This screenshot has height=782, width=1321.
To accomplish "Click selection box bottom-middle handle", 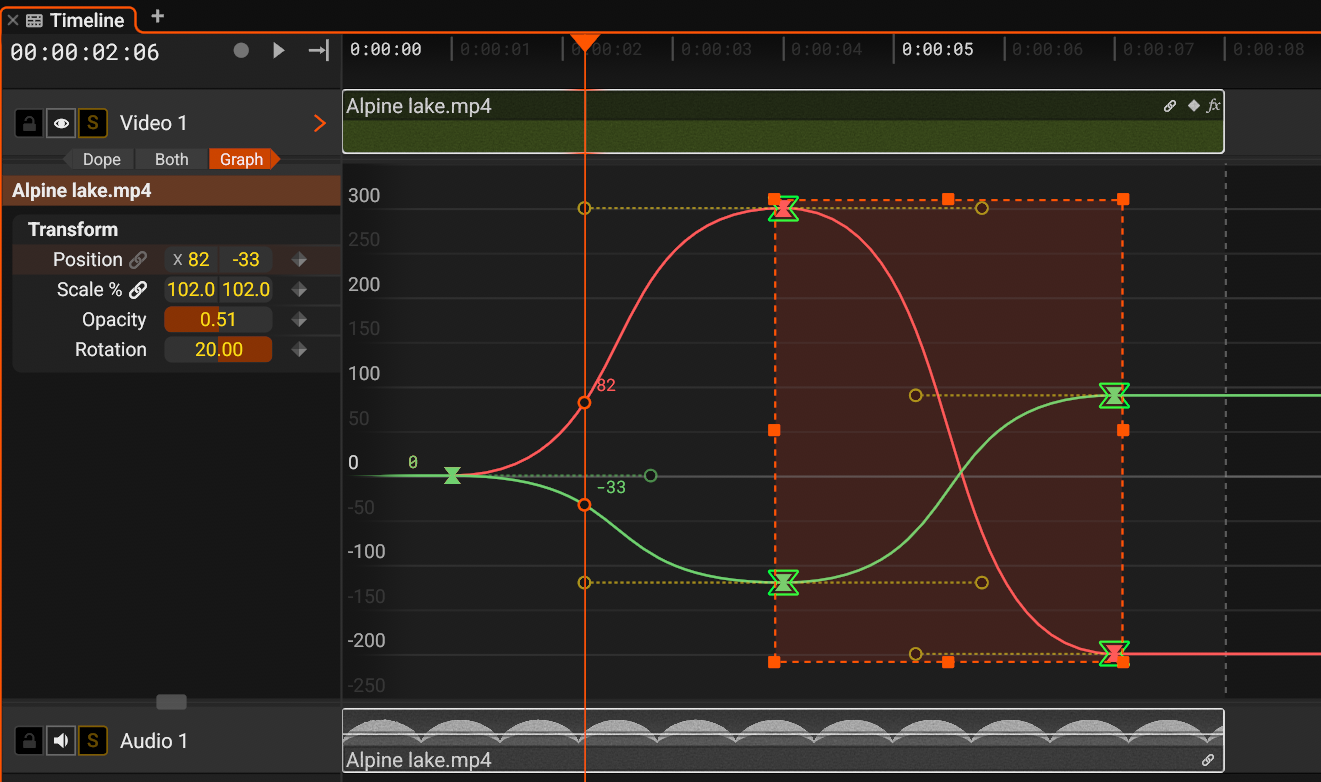I will [x=948, y=662].
